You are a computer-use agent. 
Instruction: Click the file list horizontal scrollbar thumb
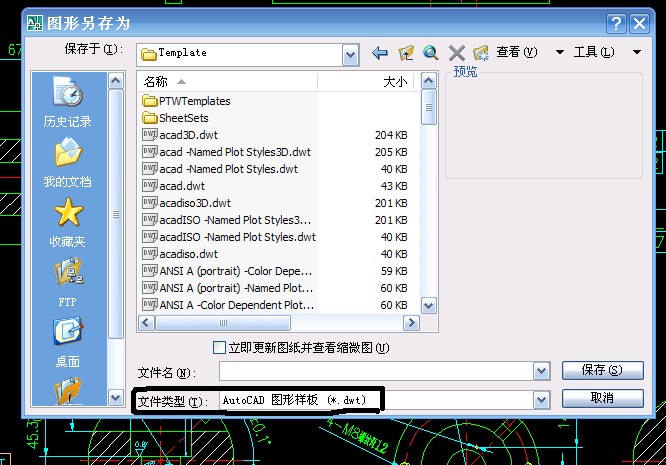coord(223,323)
